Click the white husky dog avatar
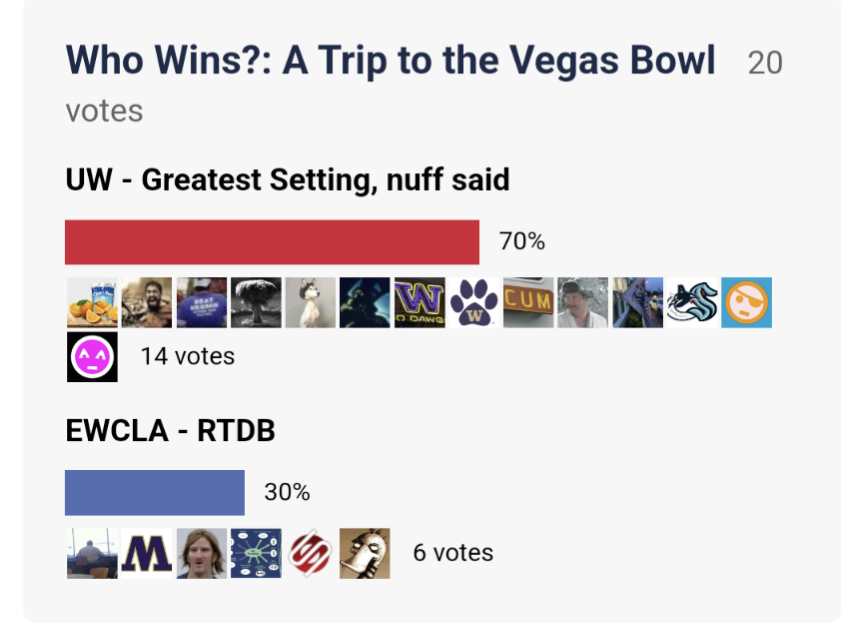The width and height of the screenshot is (863, 631). 310,303
